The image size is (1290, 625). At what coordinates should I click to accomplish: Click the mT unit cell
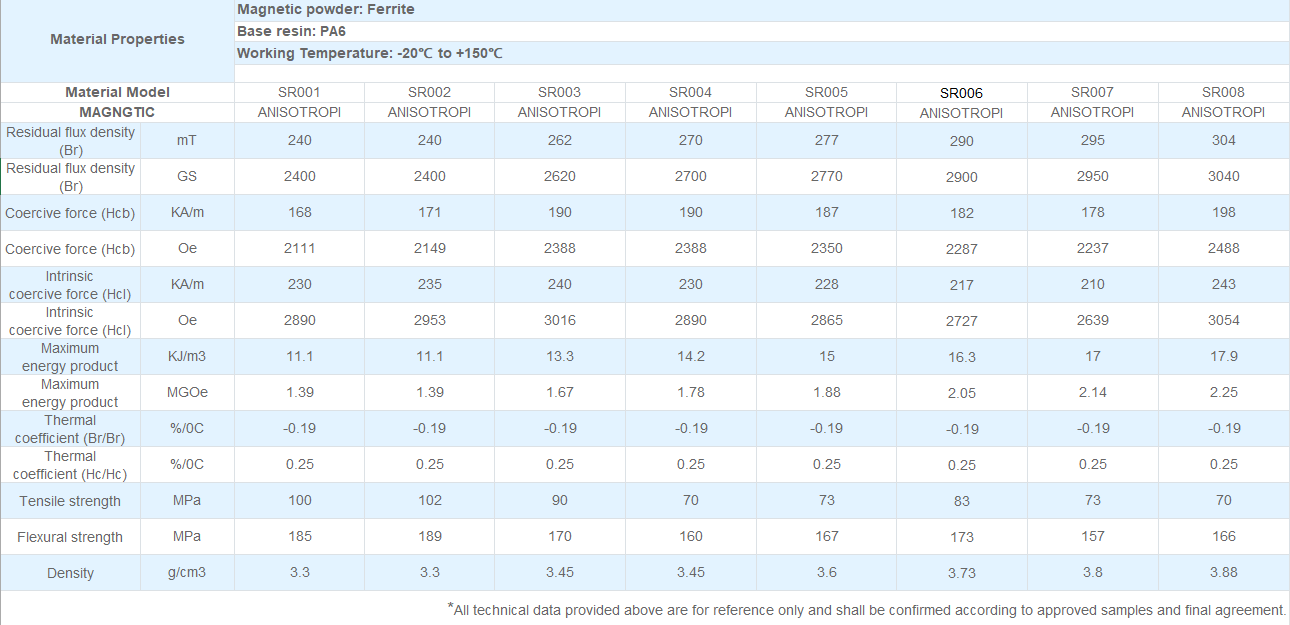(x=186, y=141)
